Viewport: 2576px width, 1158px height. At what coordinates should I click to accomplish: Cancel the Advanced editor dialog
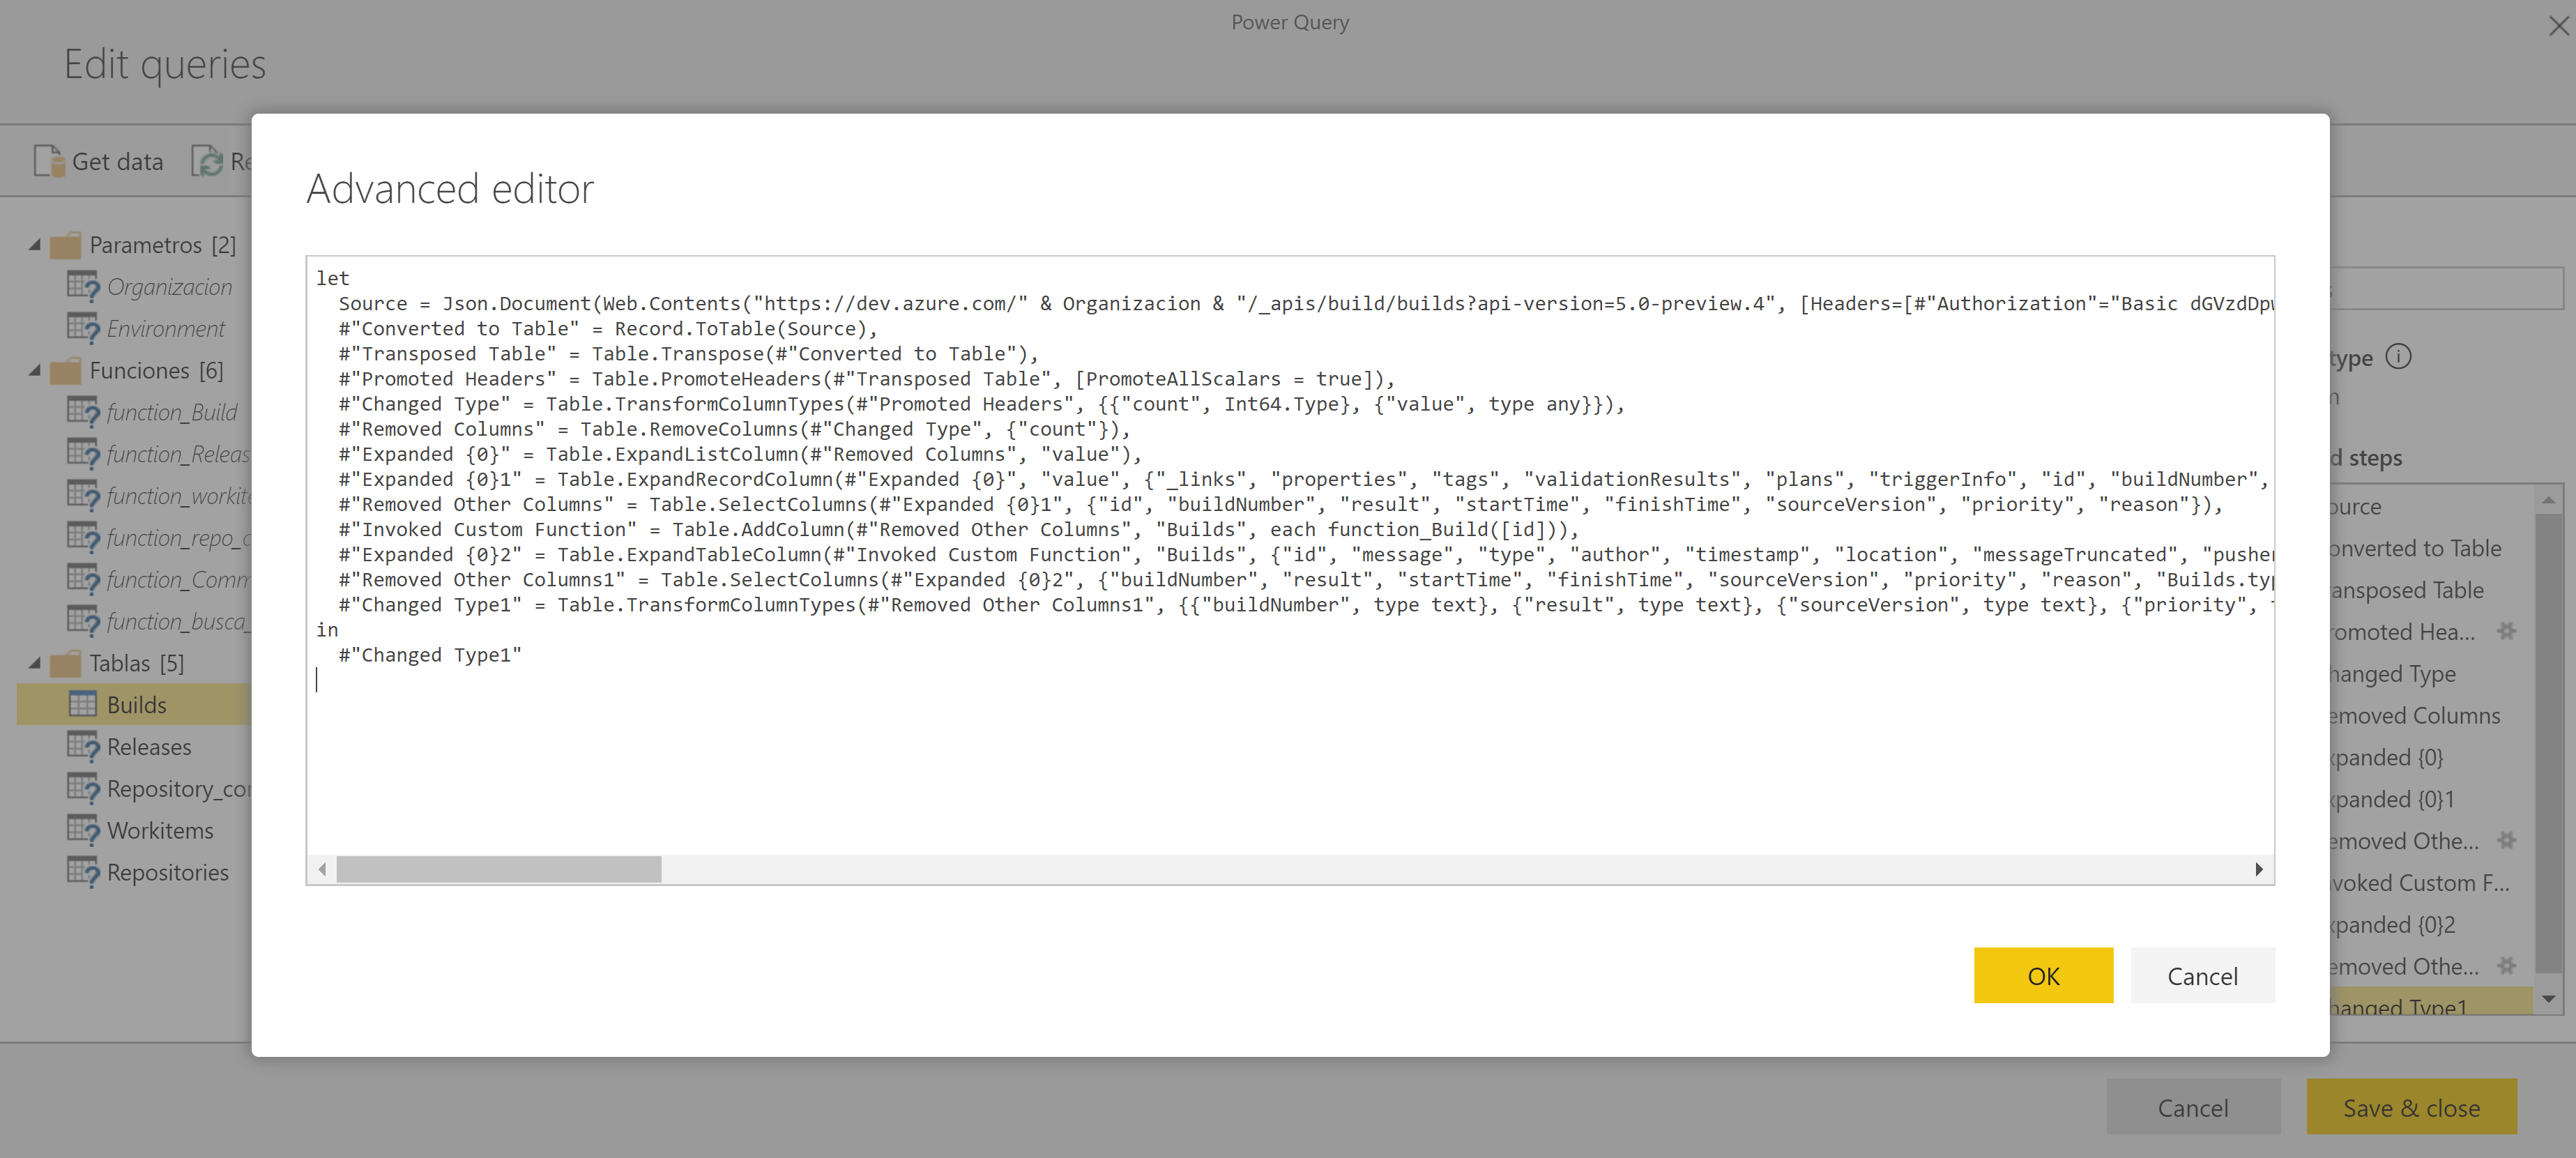click(x=2202, y=975)
